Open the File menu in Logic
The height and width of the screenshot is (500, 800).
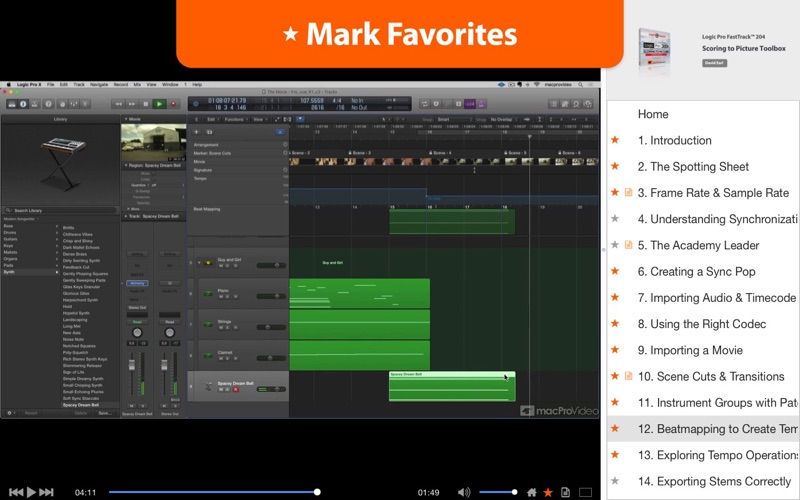pos(51,85)
